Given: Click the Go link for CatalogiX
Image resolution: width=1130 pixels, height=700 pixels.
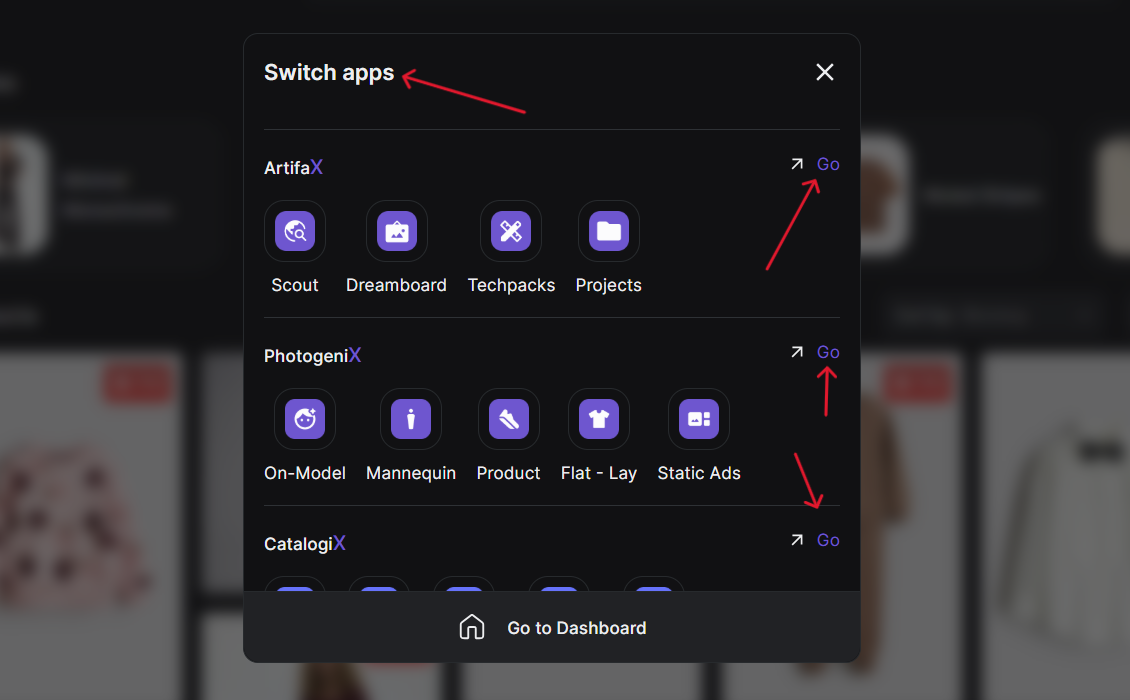Looking at the screenshot, I should [x=828, y=540].
